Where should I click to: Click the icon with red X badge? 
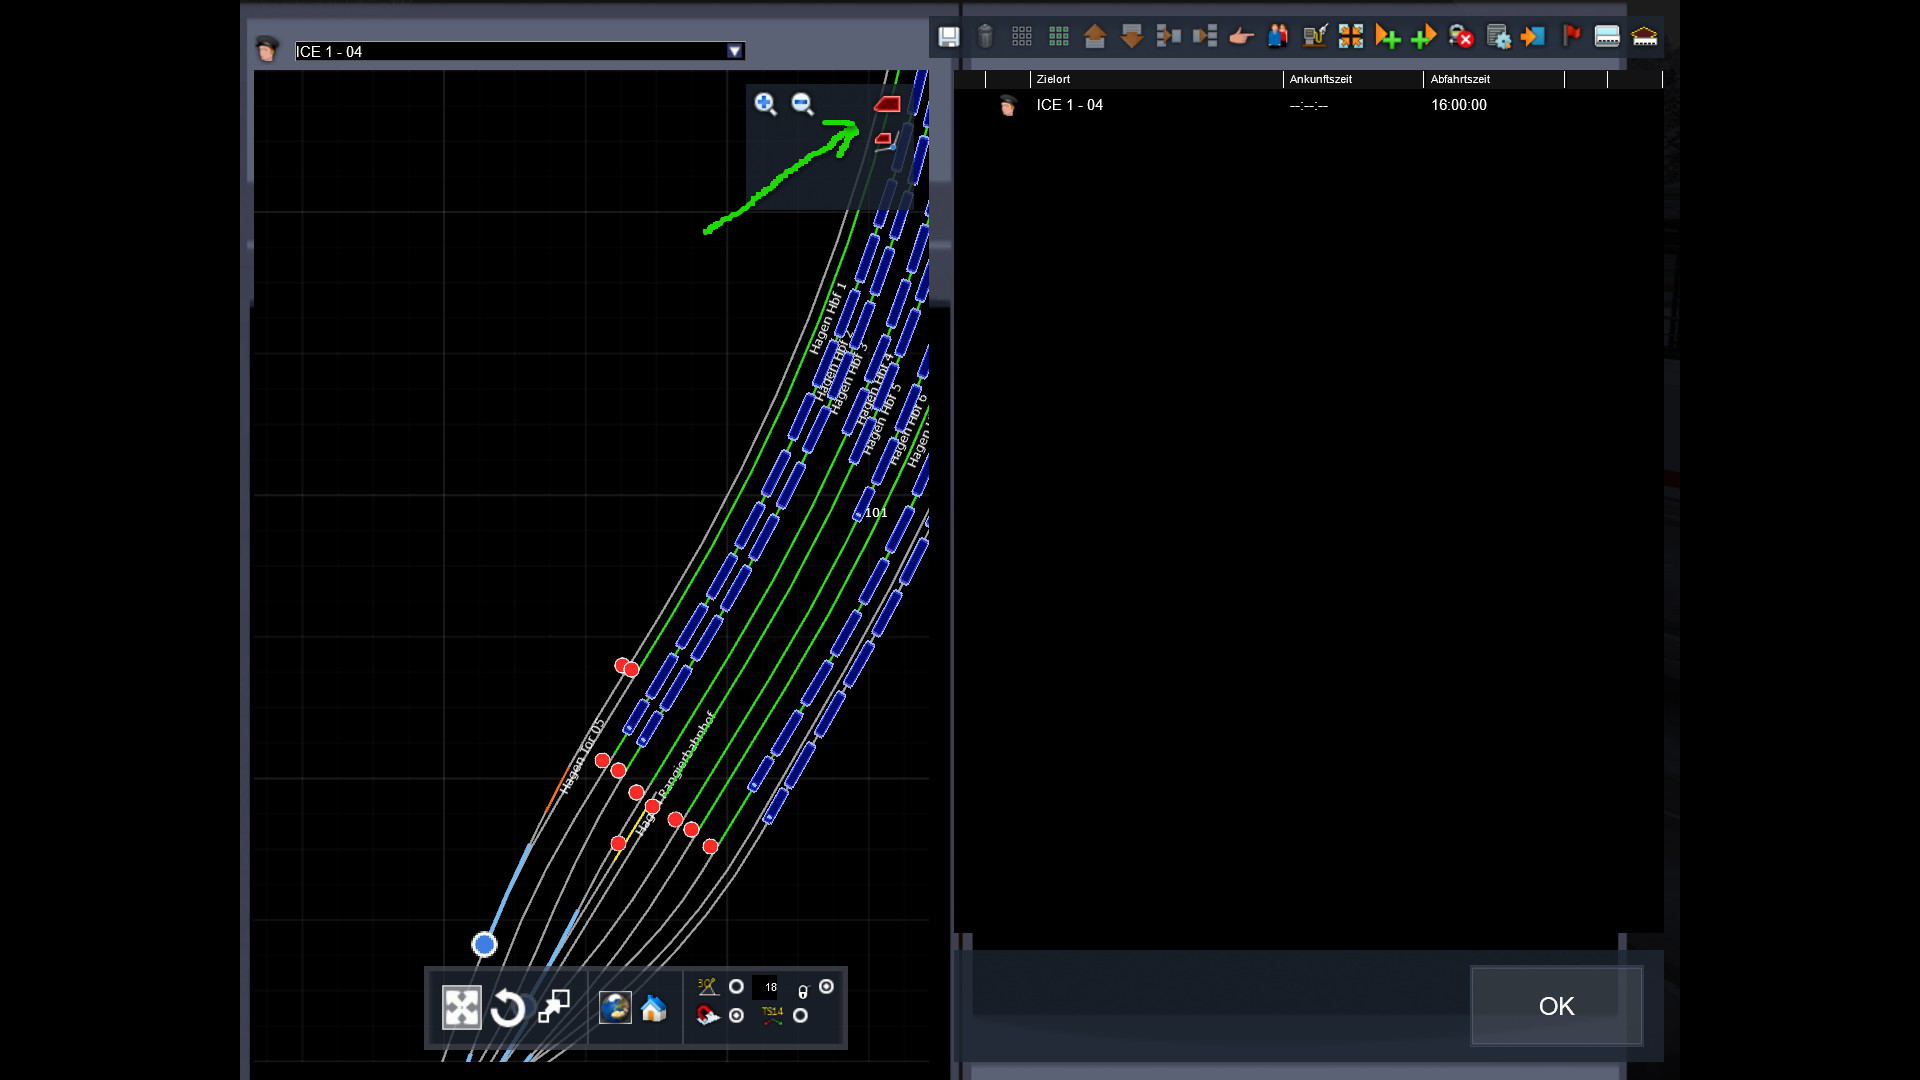pos(1461,37)
